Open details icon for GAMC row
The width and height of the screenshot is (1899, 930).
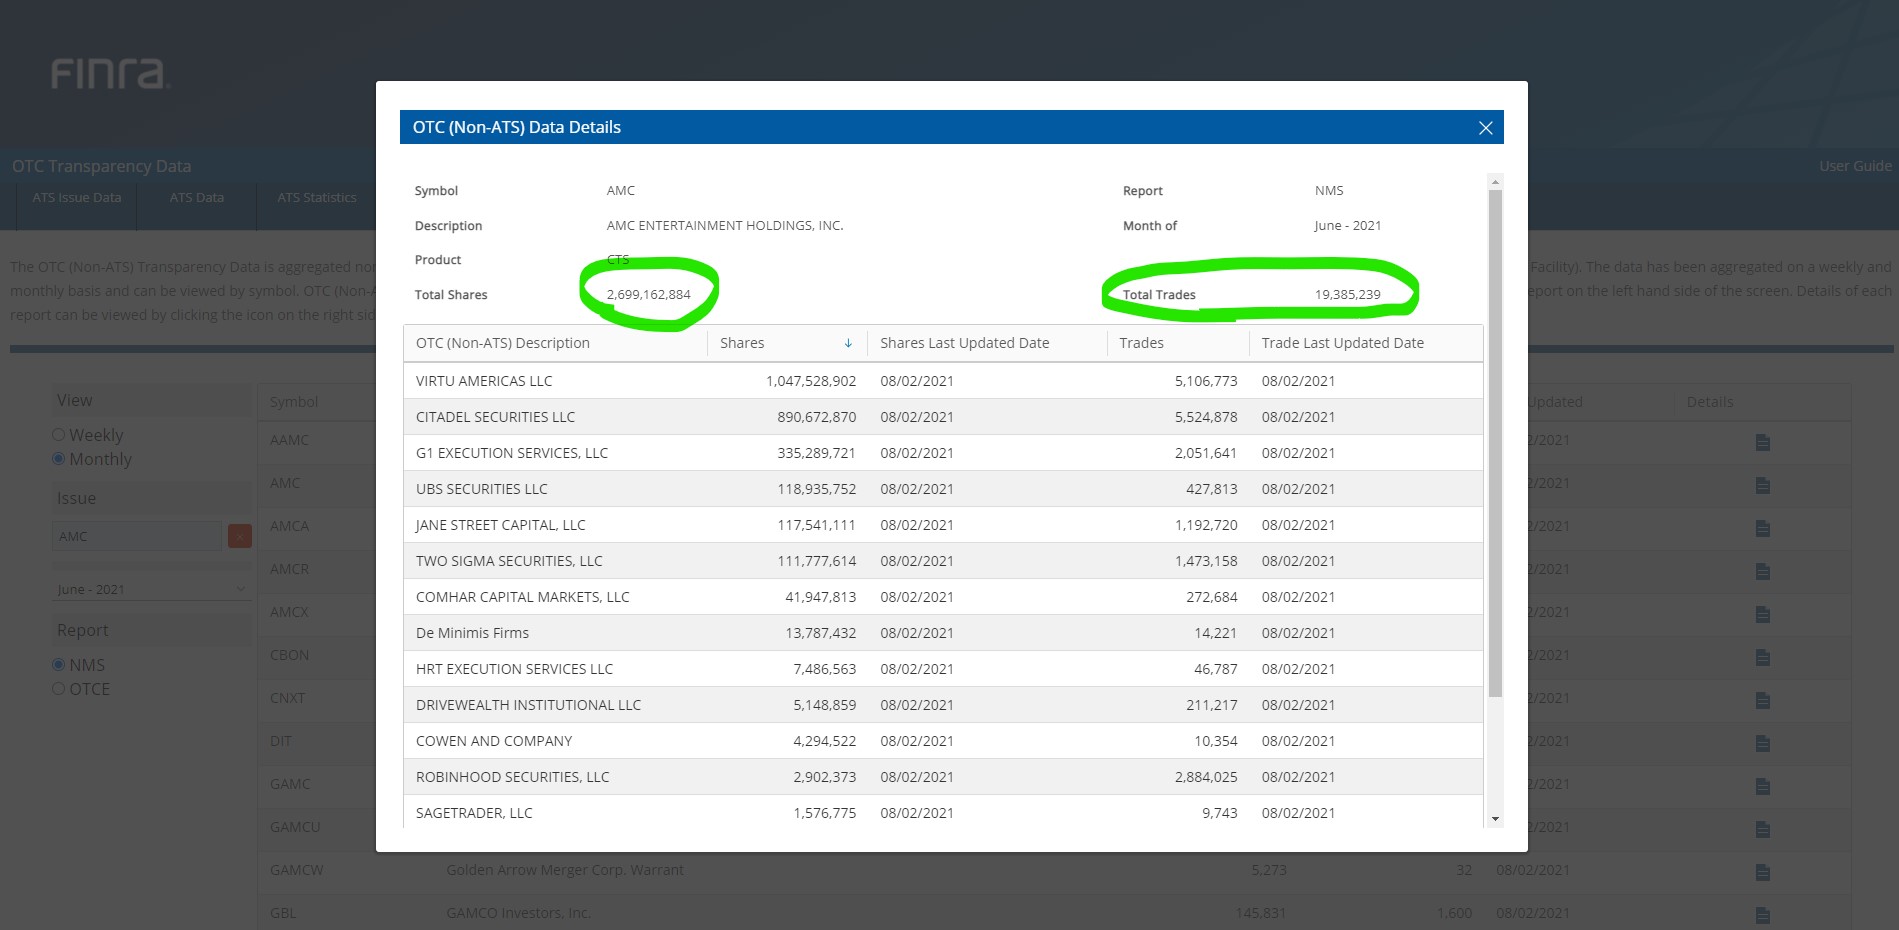(1762, 786)
